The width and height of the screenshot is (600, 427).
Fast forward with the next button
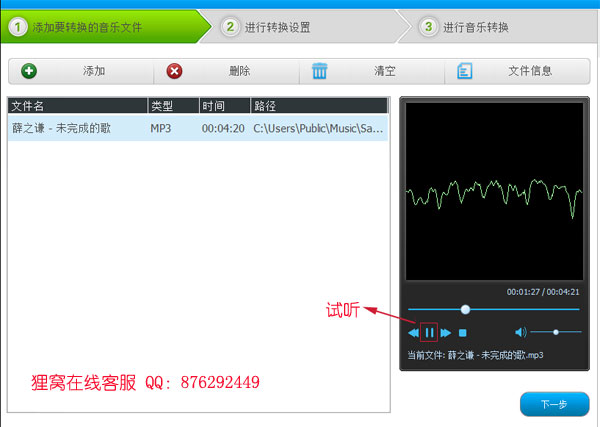coord(445,333)
